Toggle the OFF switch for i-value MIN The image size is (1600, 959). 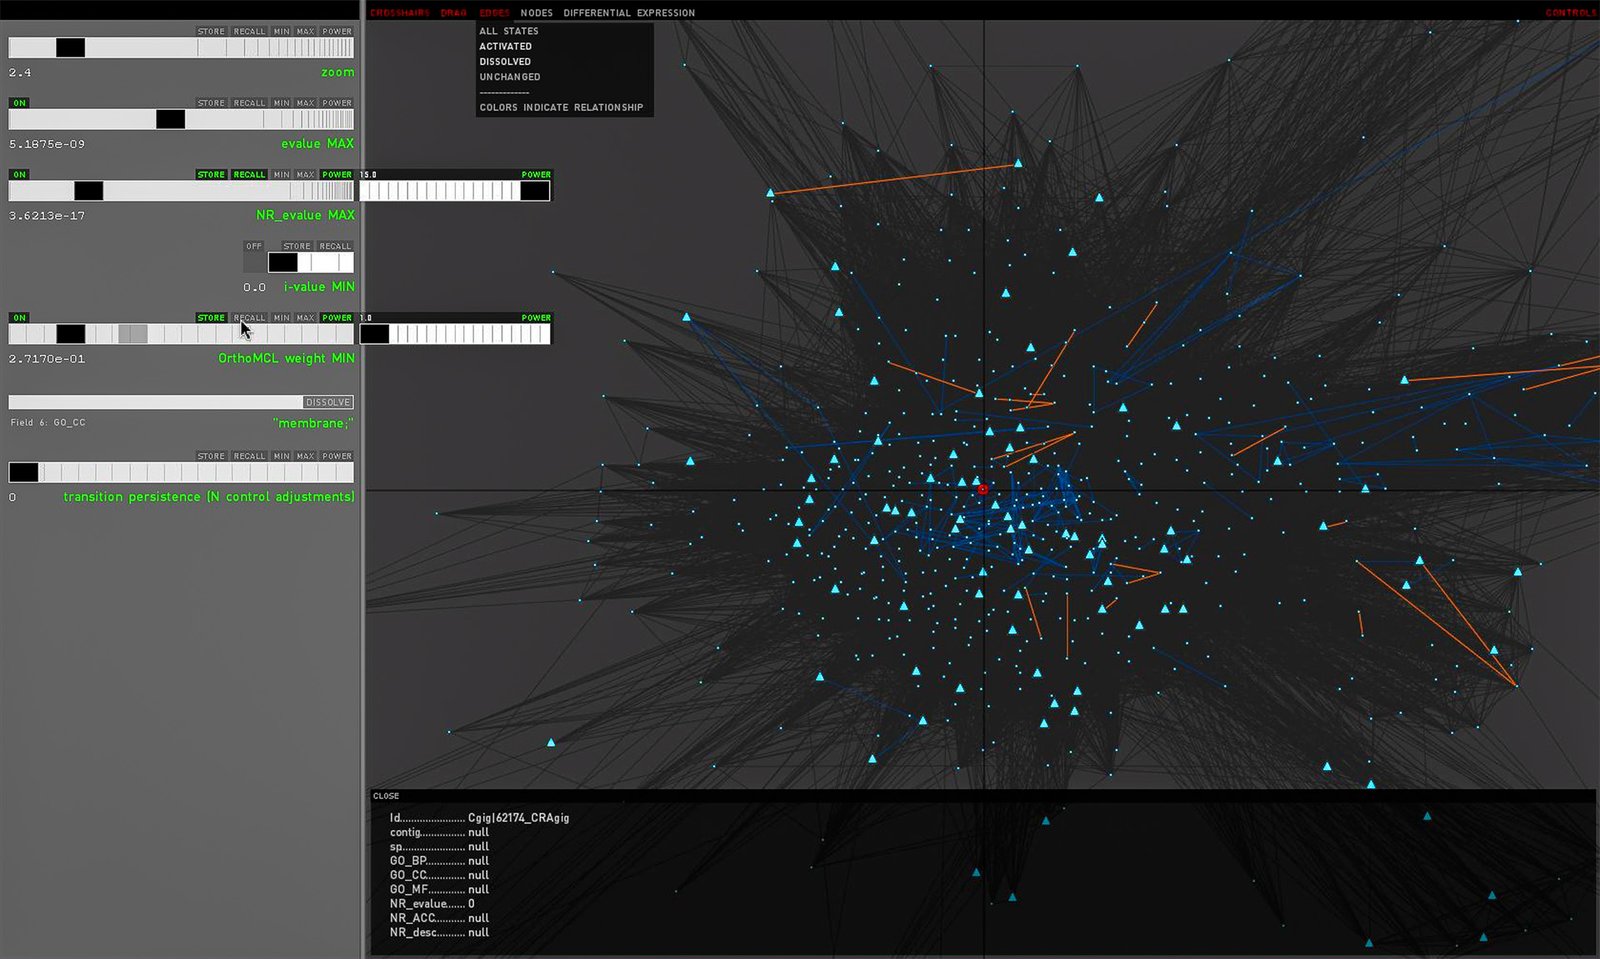[x=254, y=246]
